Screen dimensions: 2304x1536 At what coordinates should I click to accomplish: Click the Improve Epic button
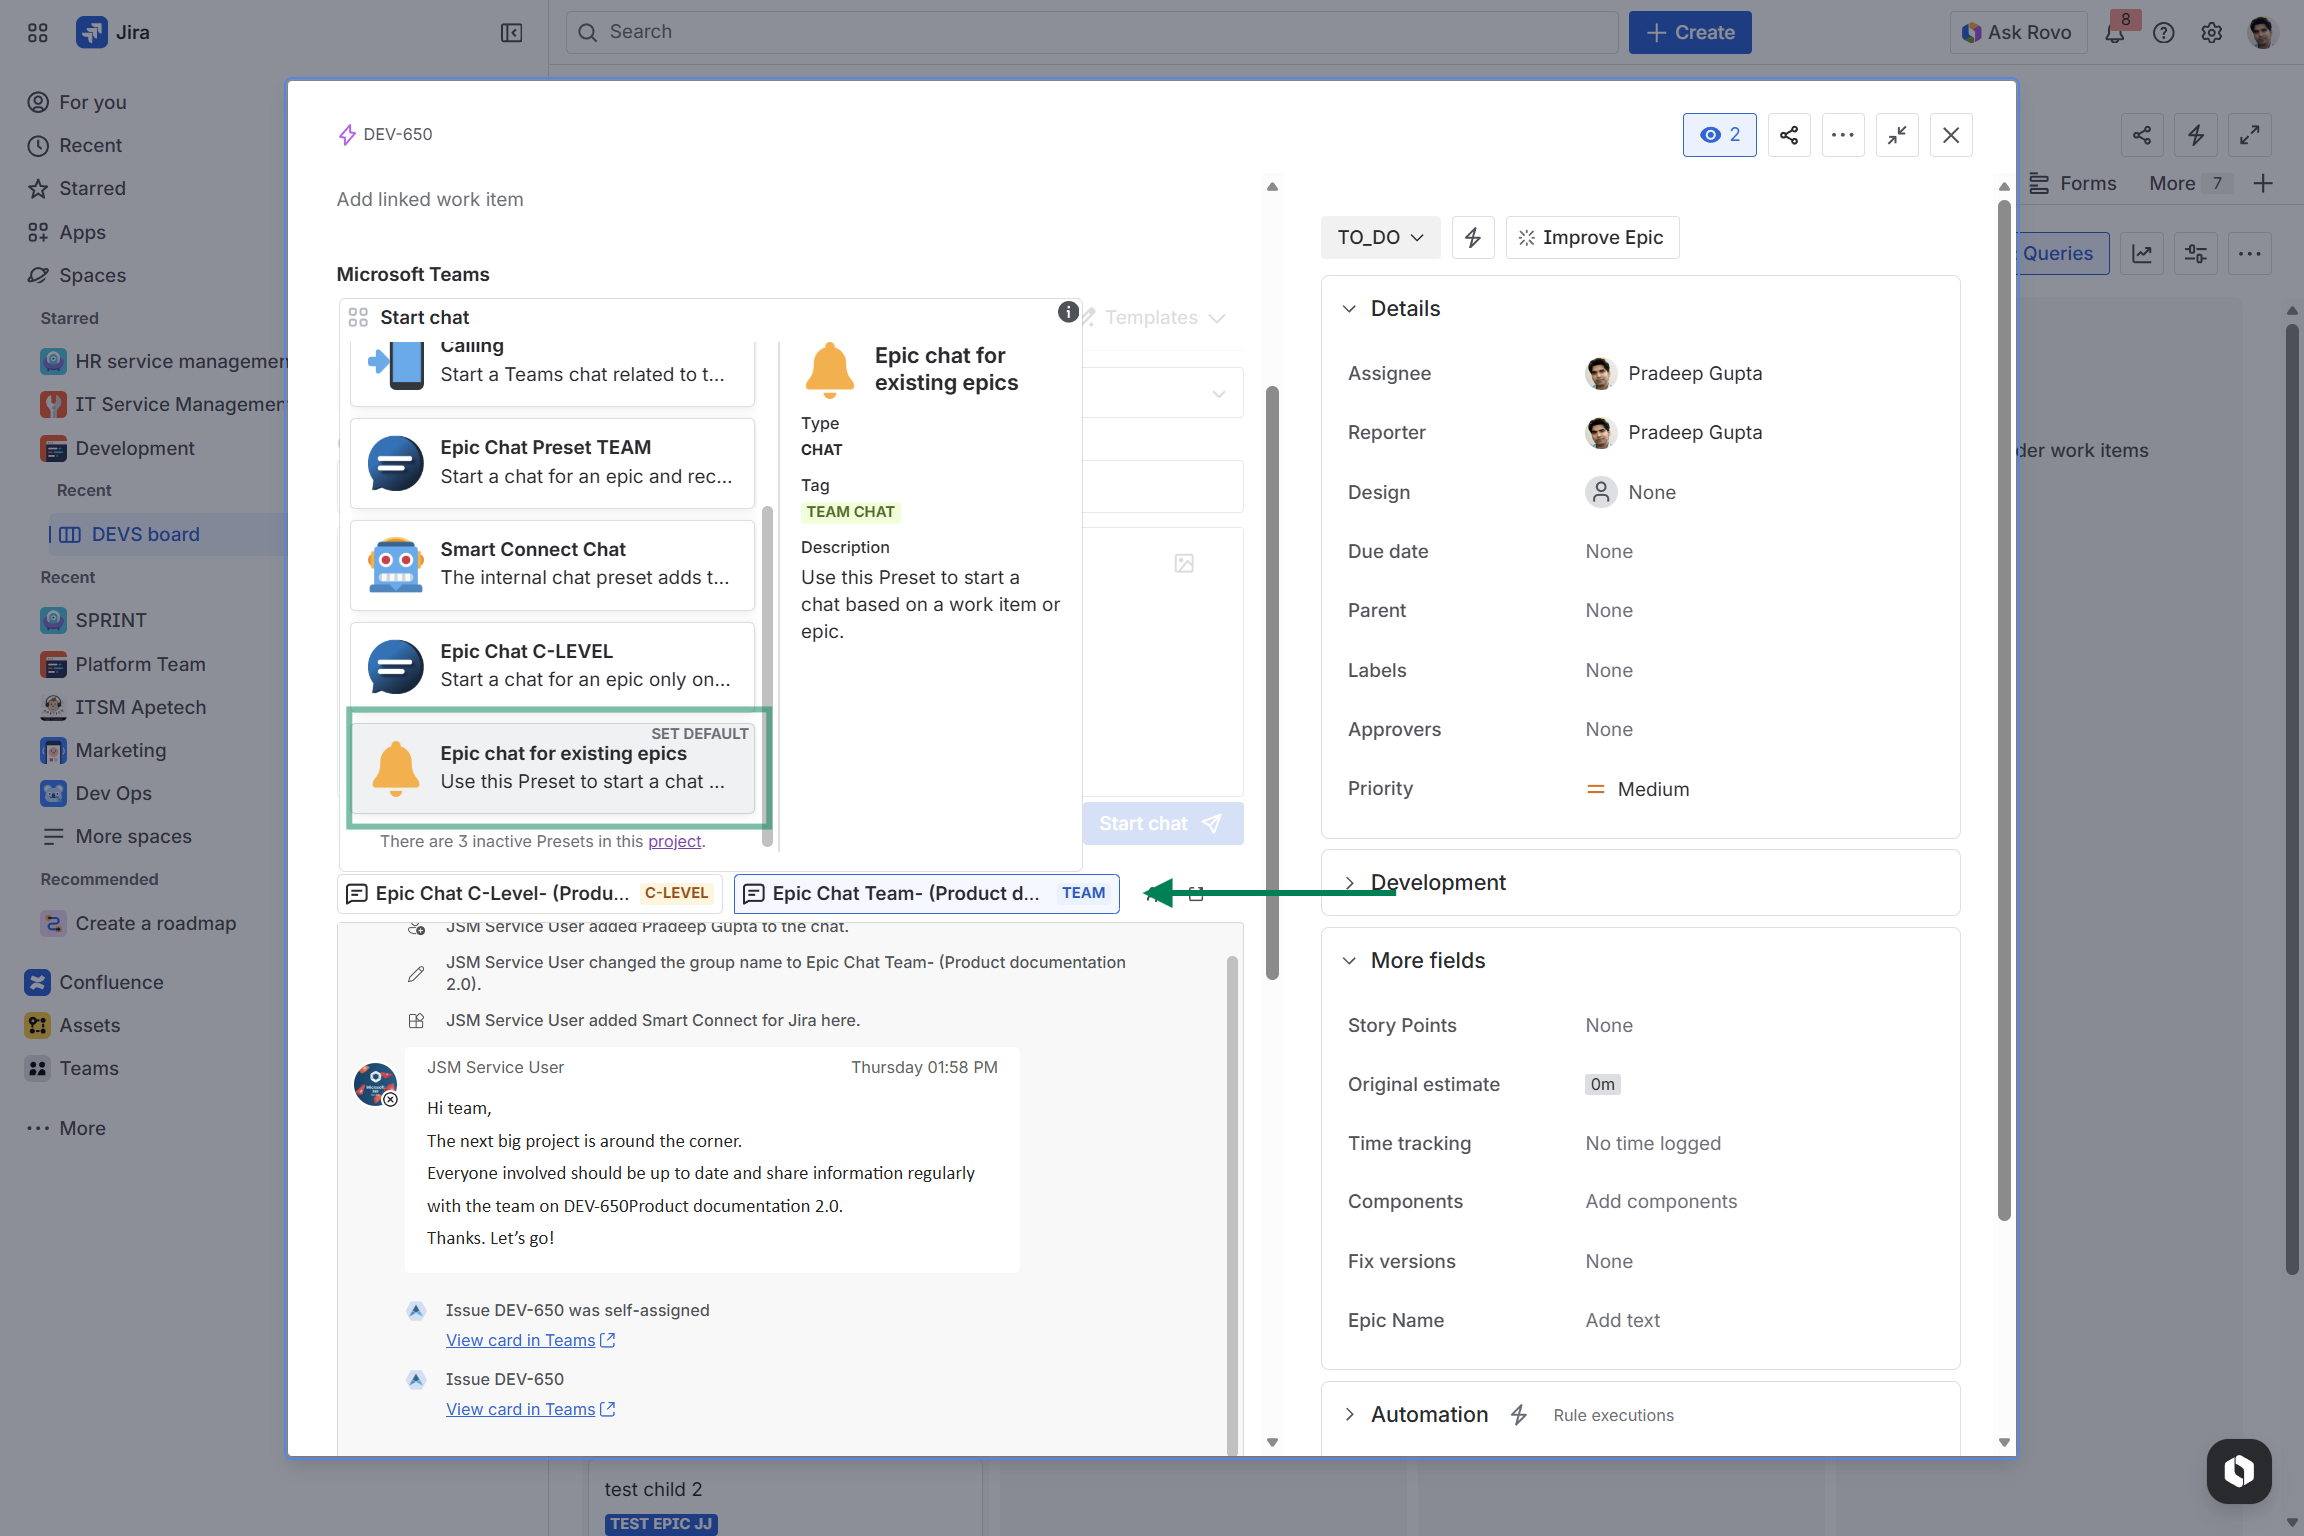click(x=1592, y=237)
